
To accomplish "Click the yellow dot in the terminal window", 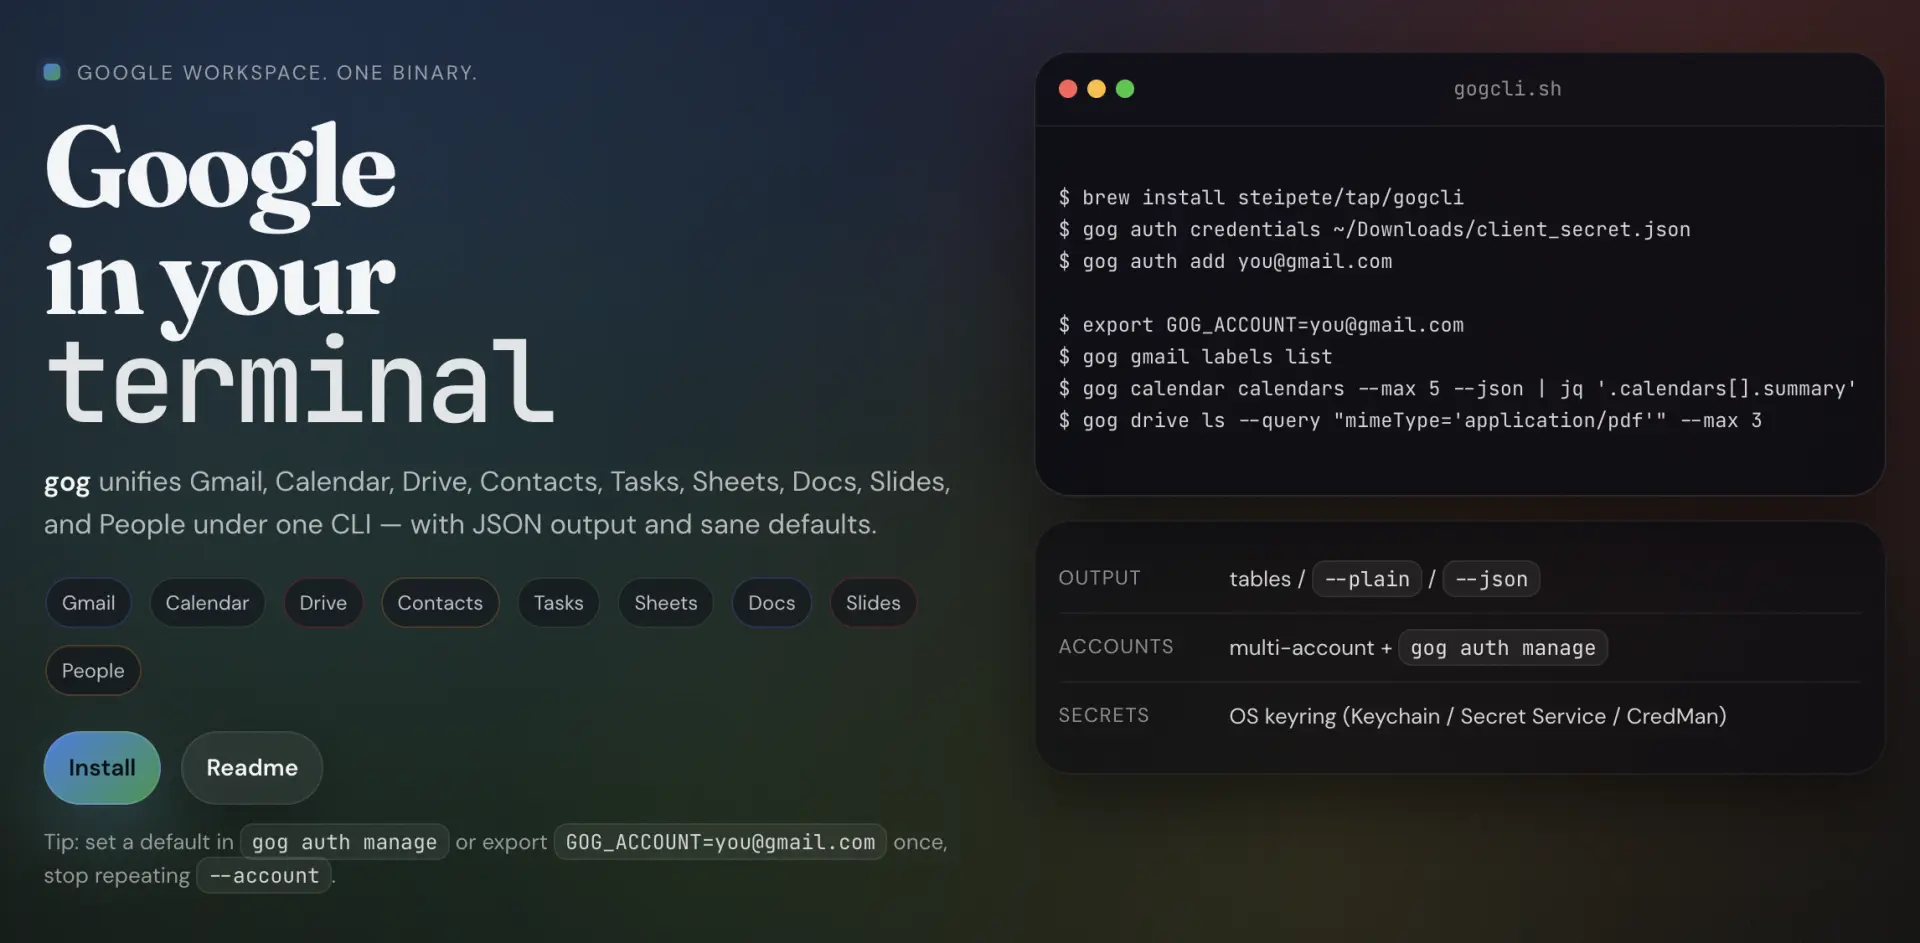I will click(1096, 89).
